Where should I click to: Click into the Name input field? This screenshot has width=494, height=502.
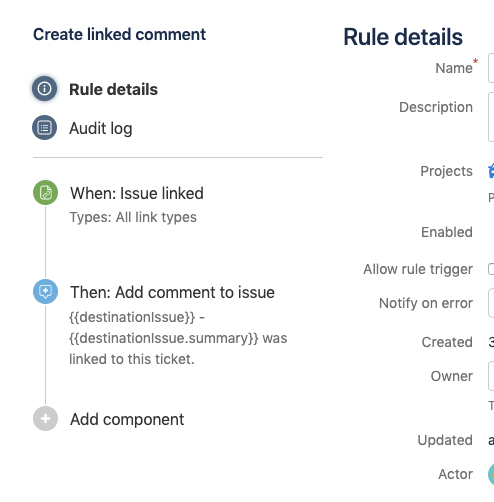click(491, 68)
